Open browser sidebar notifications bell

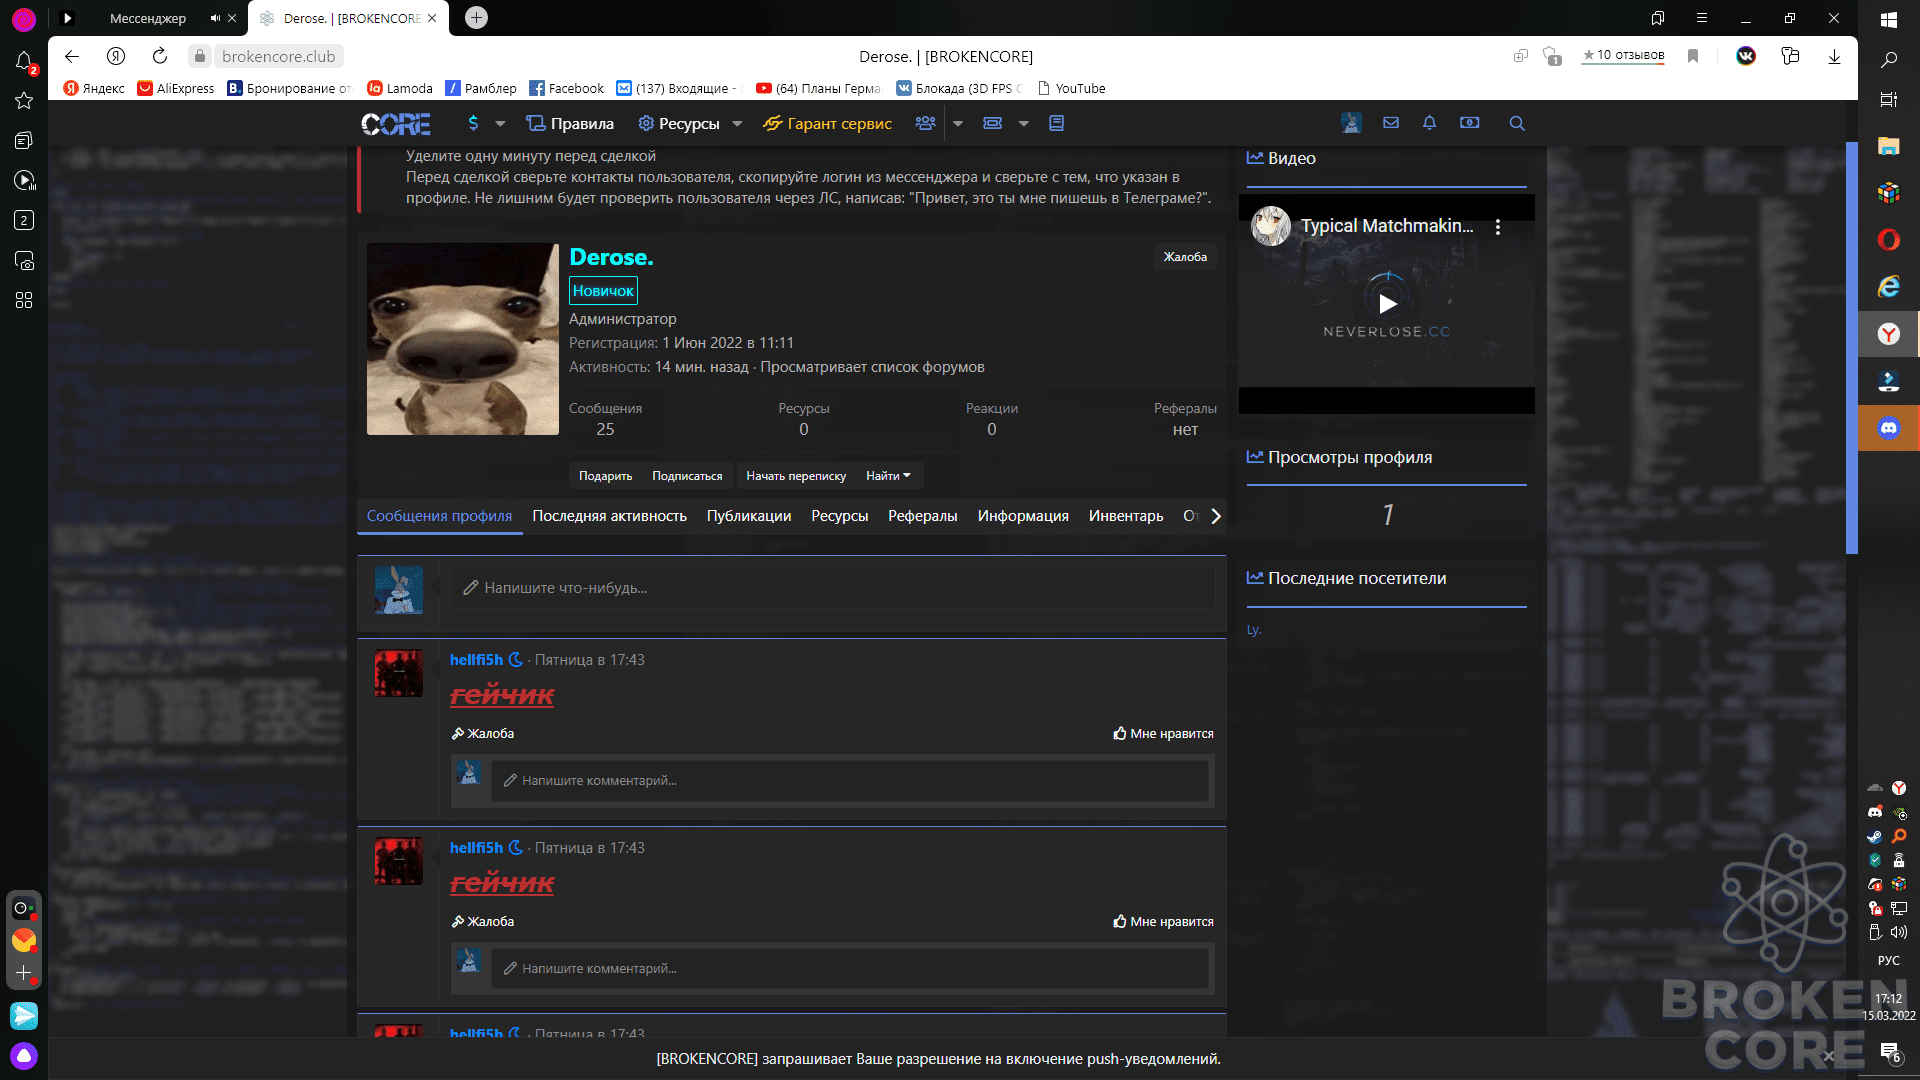tap(24, 62)
